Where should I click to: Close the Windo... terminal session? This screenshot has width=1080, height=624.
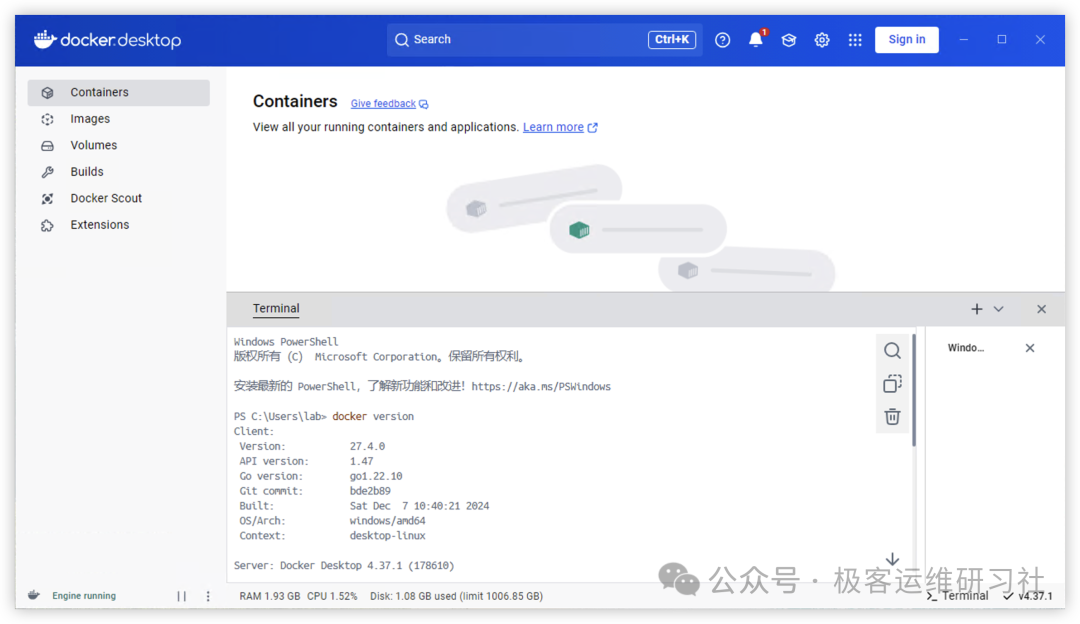tap(1030, 348)
